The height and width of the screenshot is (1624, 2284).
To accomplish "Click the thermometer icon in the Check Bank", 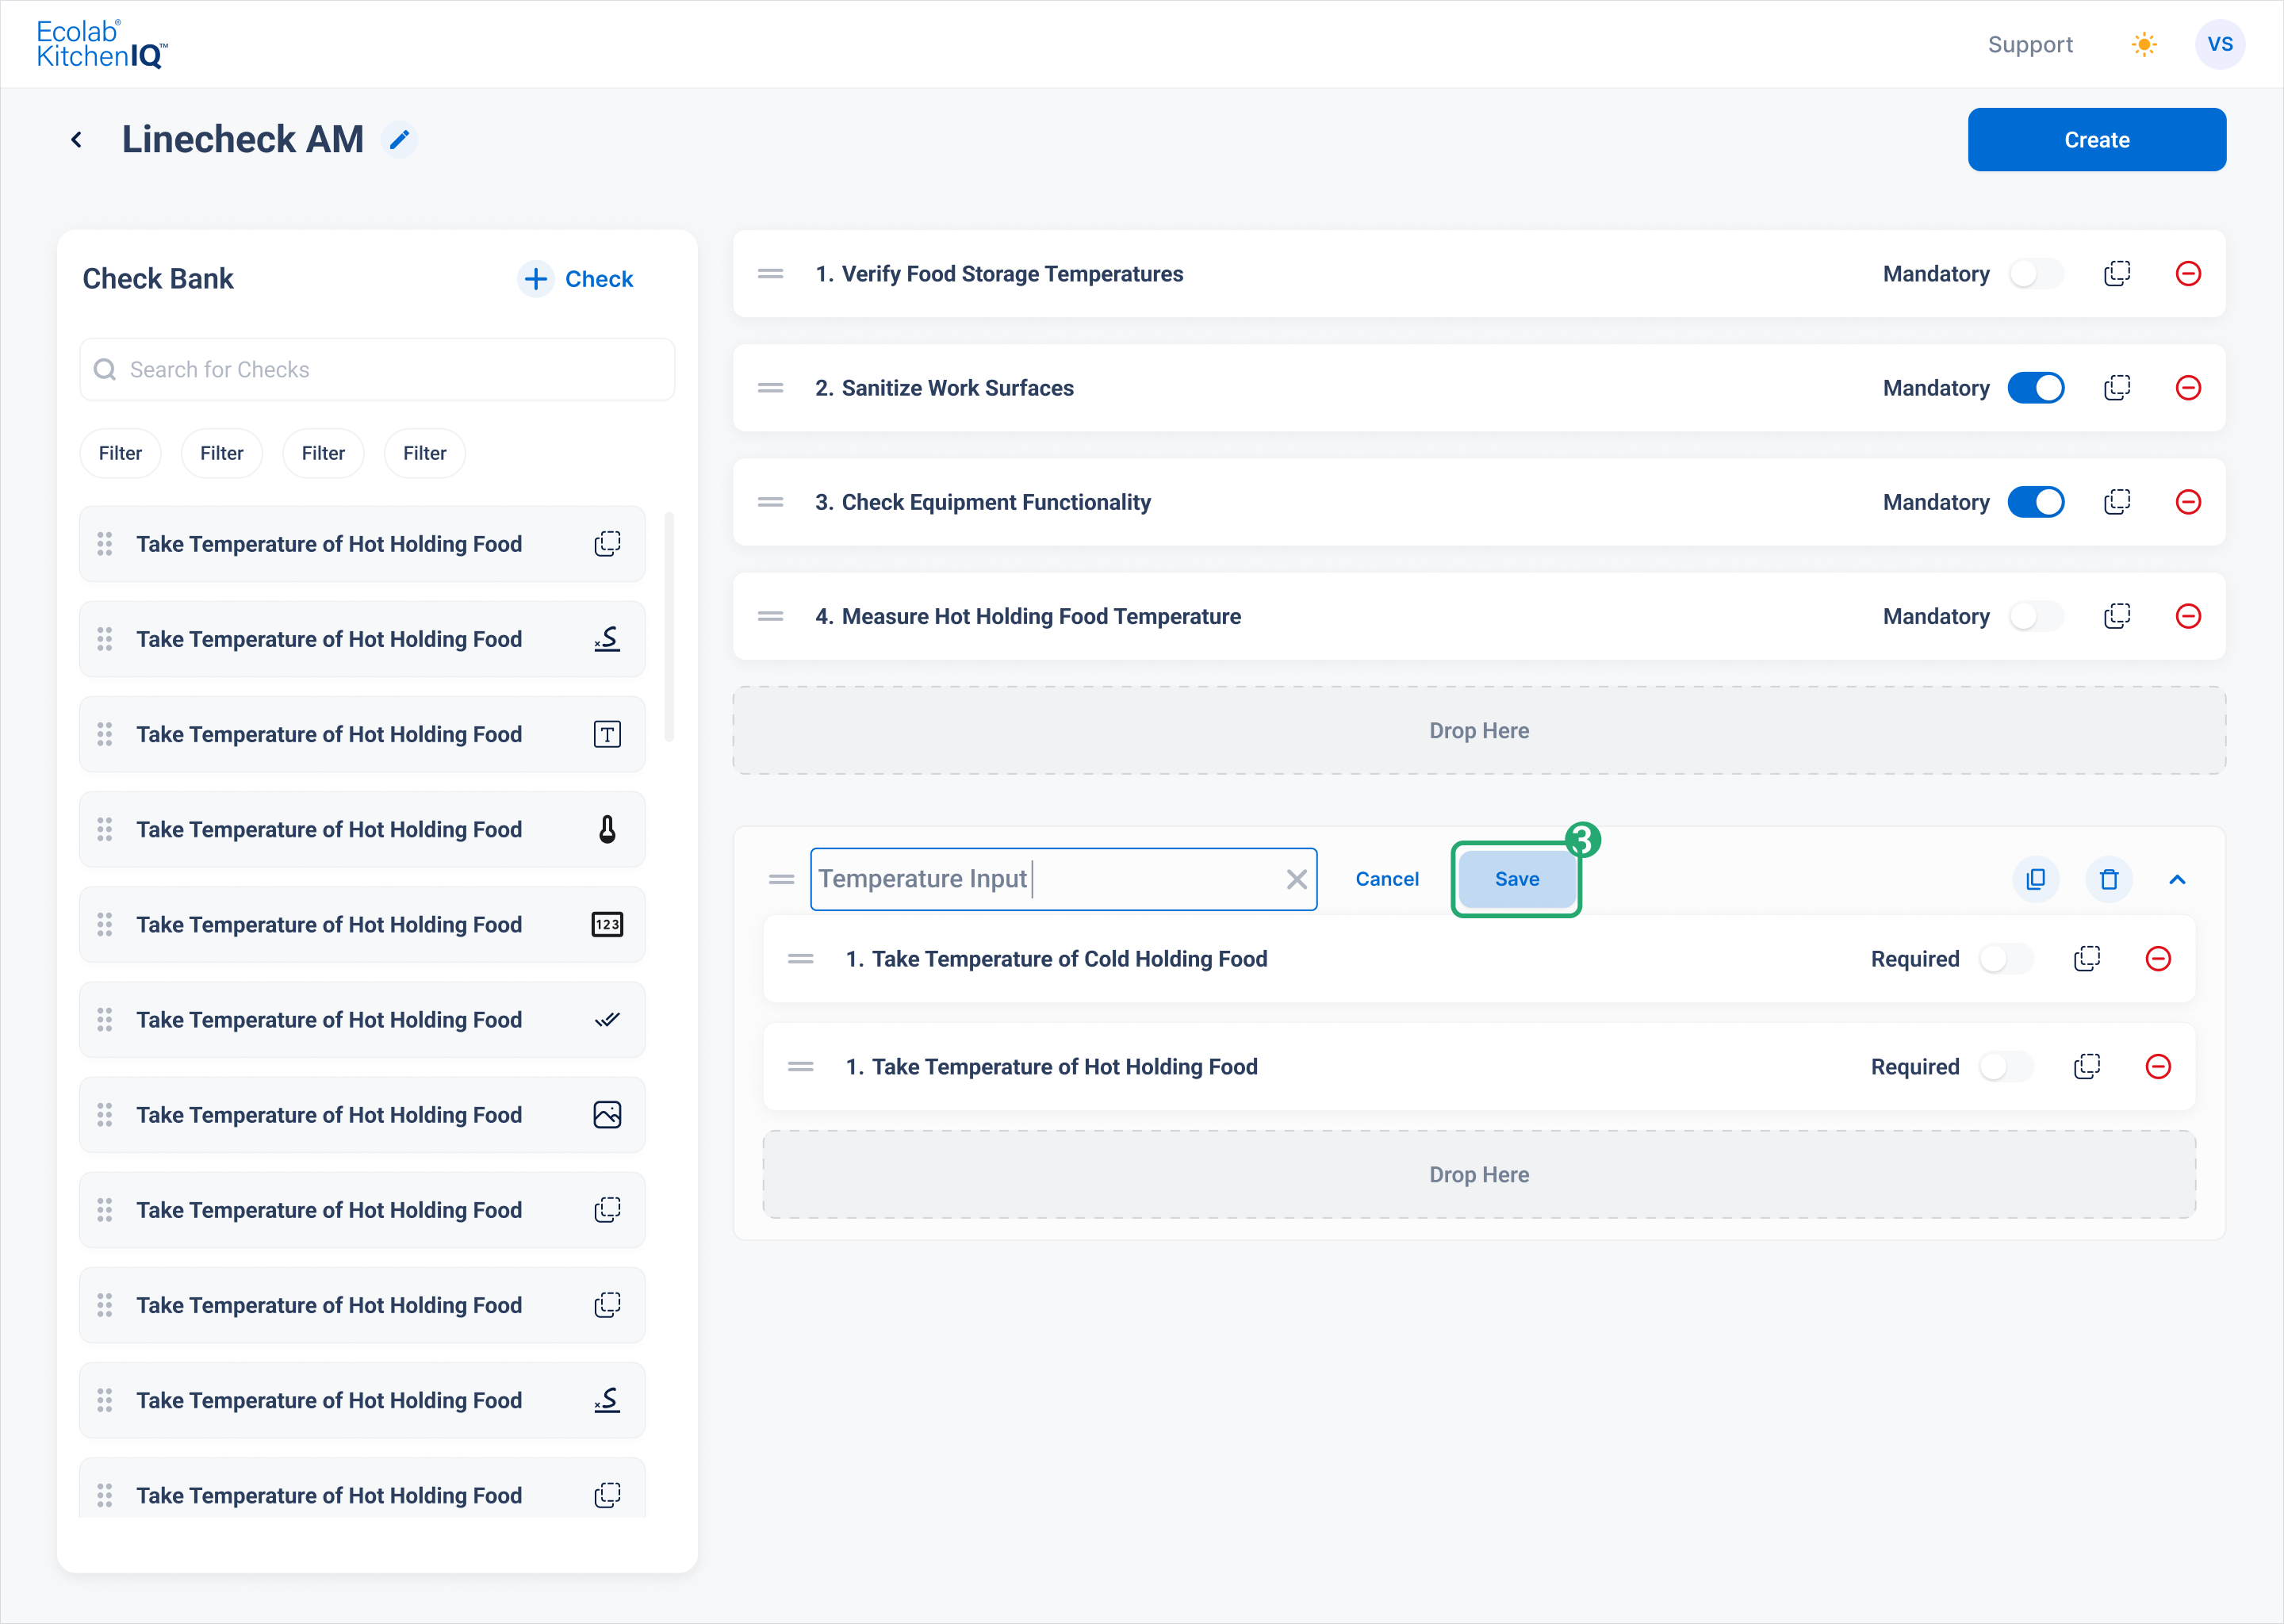I will coord(607,830).
